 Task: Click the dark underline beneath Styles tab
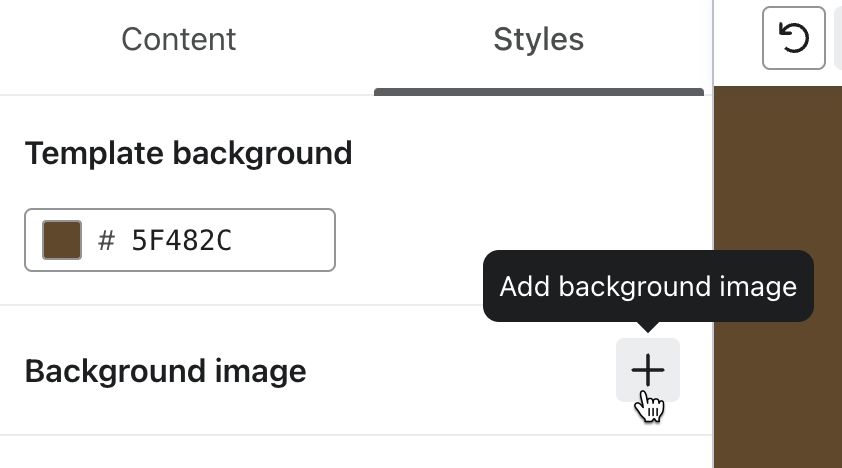click(538, 92)
